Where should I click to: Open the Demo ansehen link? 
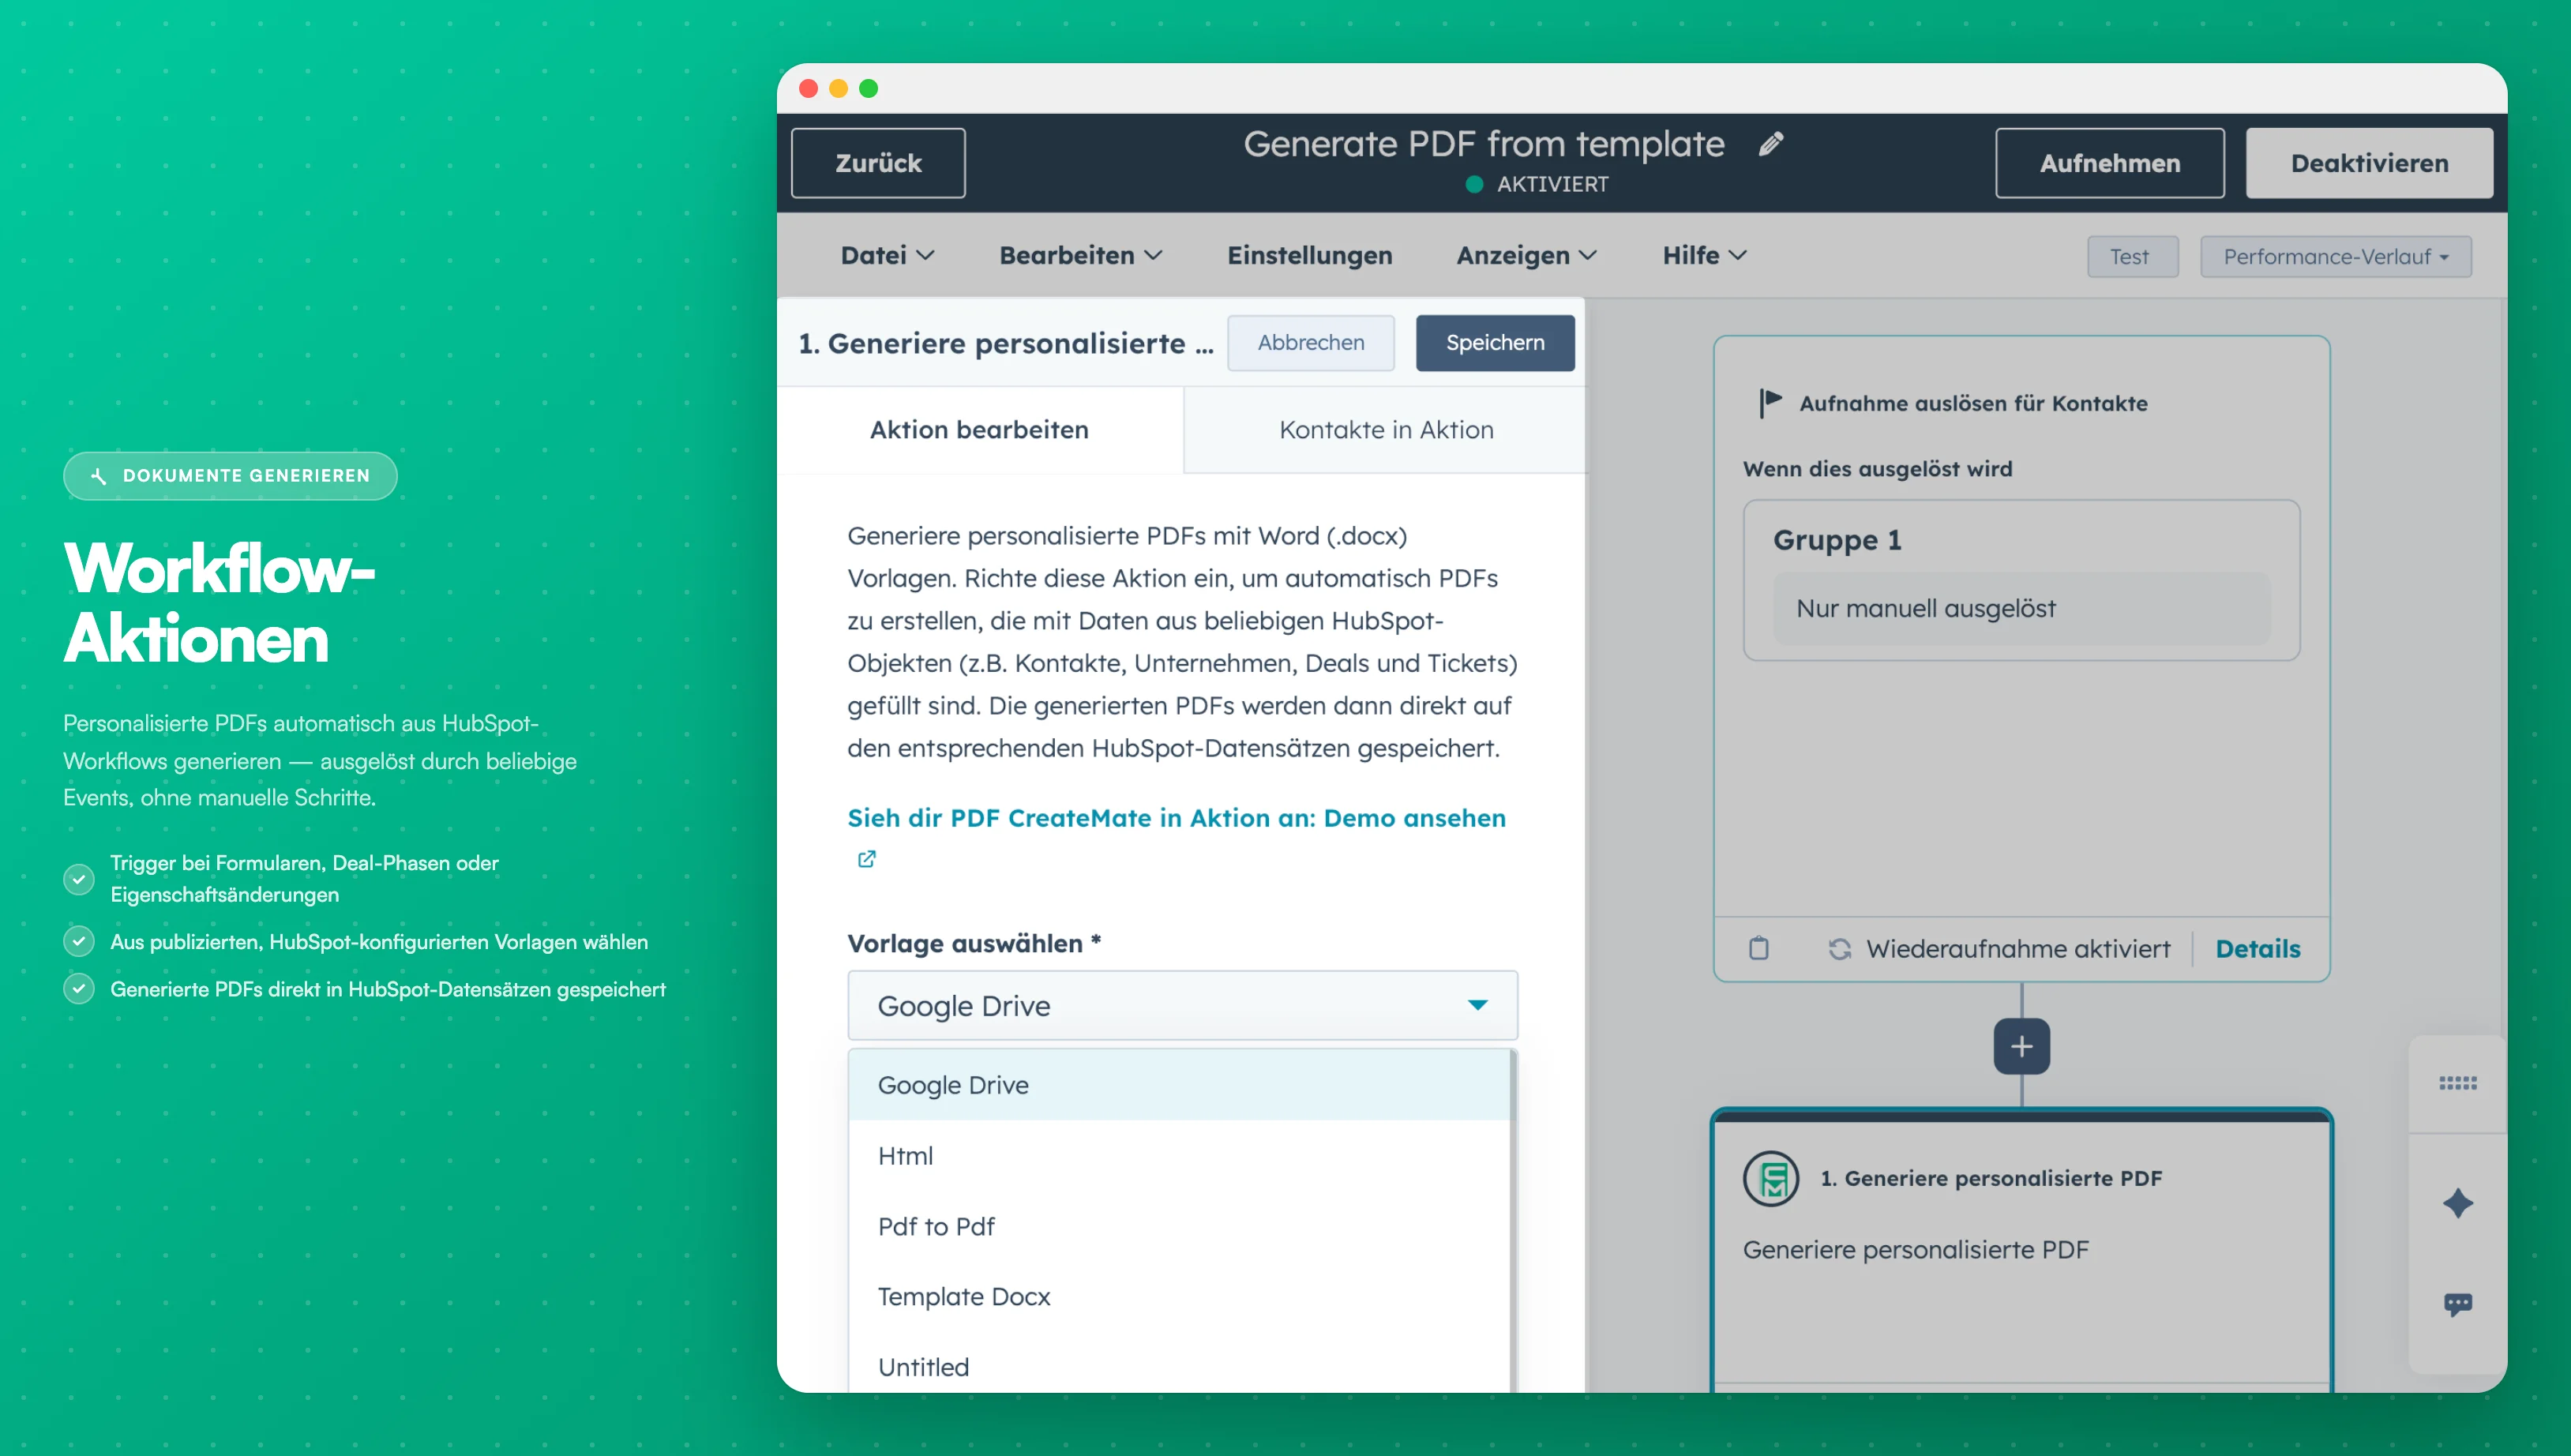point(1414,818)
